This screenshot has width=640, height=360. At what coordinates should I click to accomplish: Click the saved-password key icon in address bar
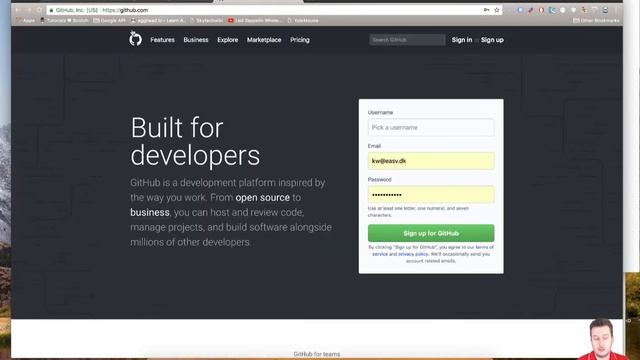click(486, 10)
